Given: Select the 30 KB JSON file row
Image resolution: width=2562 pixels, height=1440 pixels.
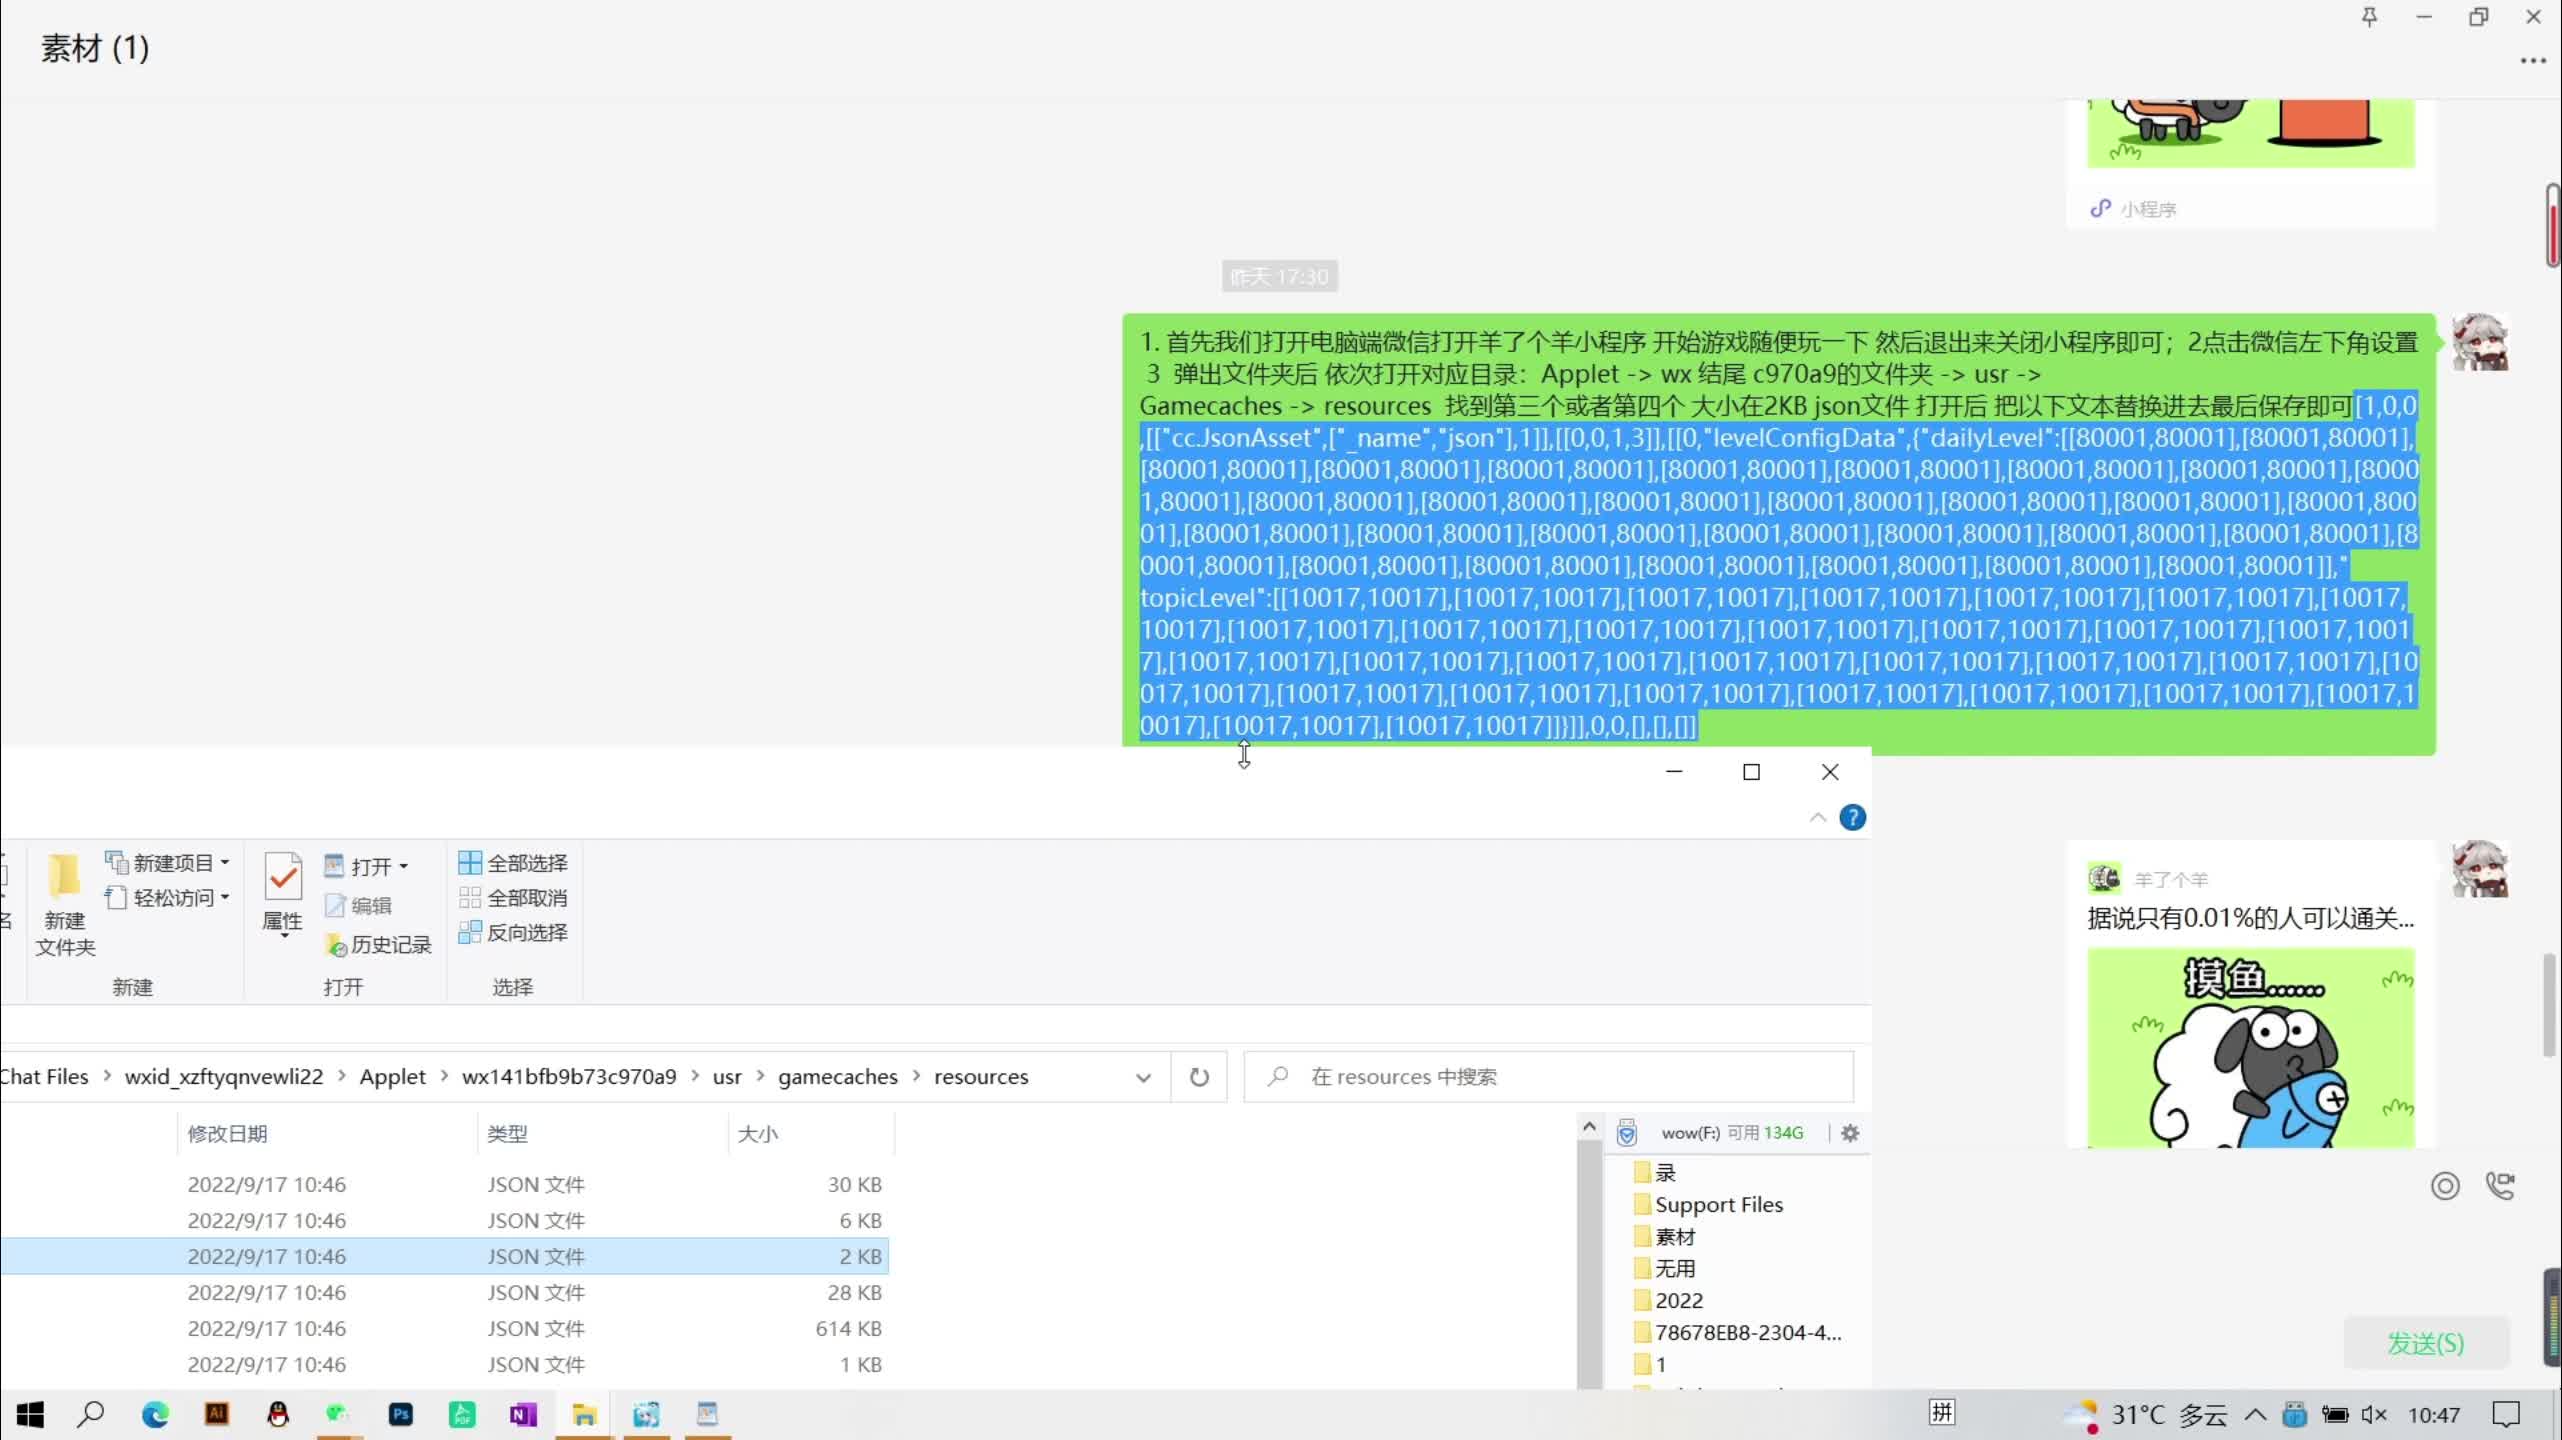Looking at the screenshot, I should (444, 1184).
